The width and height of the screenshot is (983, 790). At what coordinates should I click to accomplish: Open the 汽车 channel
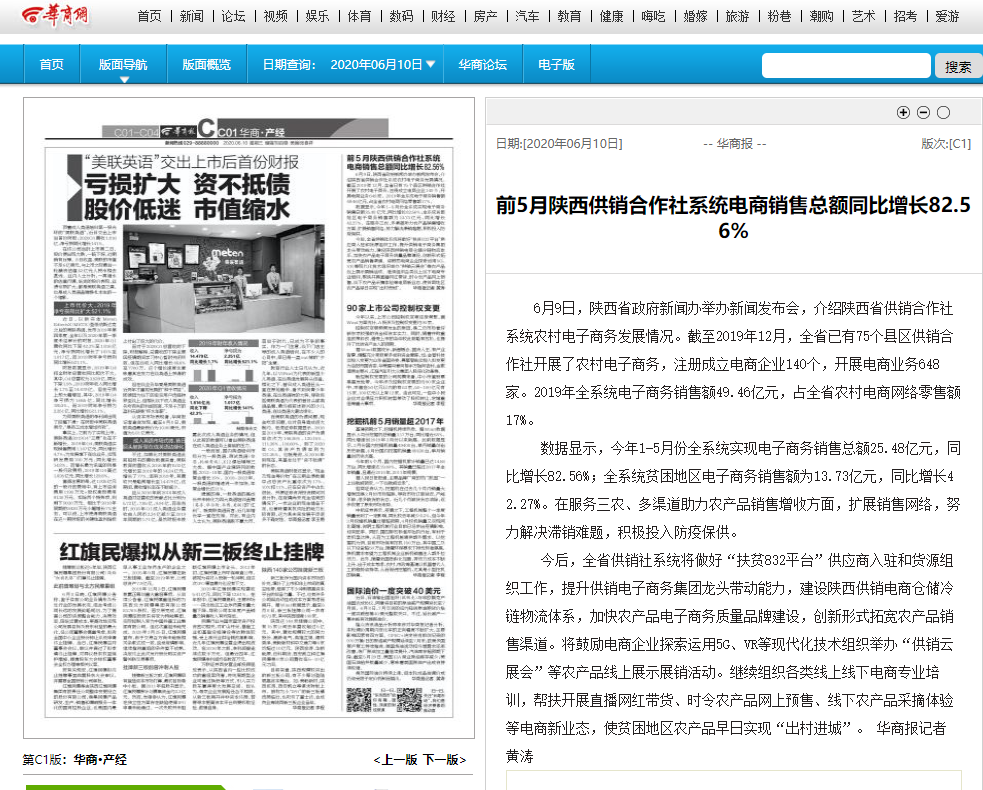click(527, 16)
